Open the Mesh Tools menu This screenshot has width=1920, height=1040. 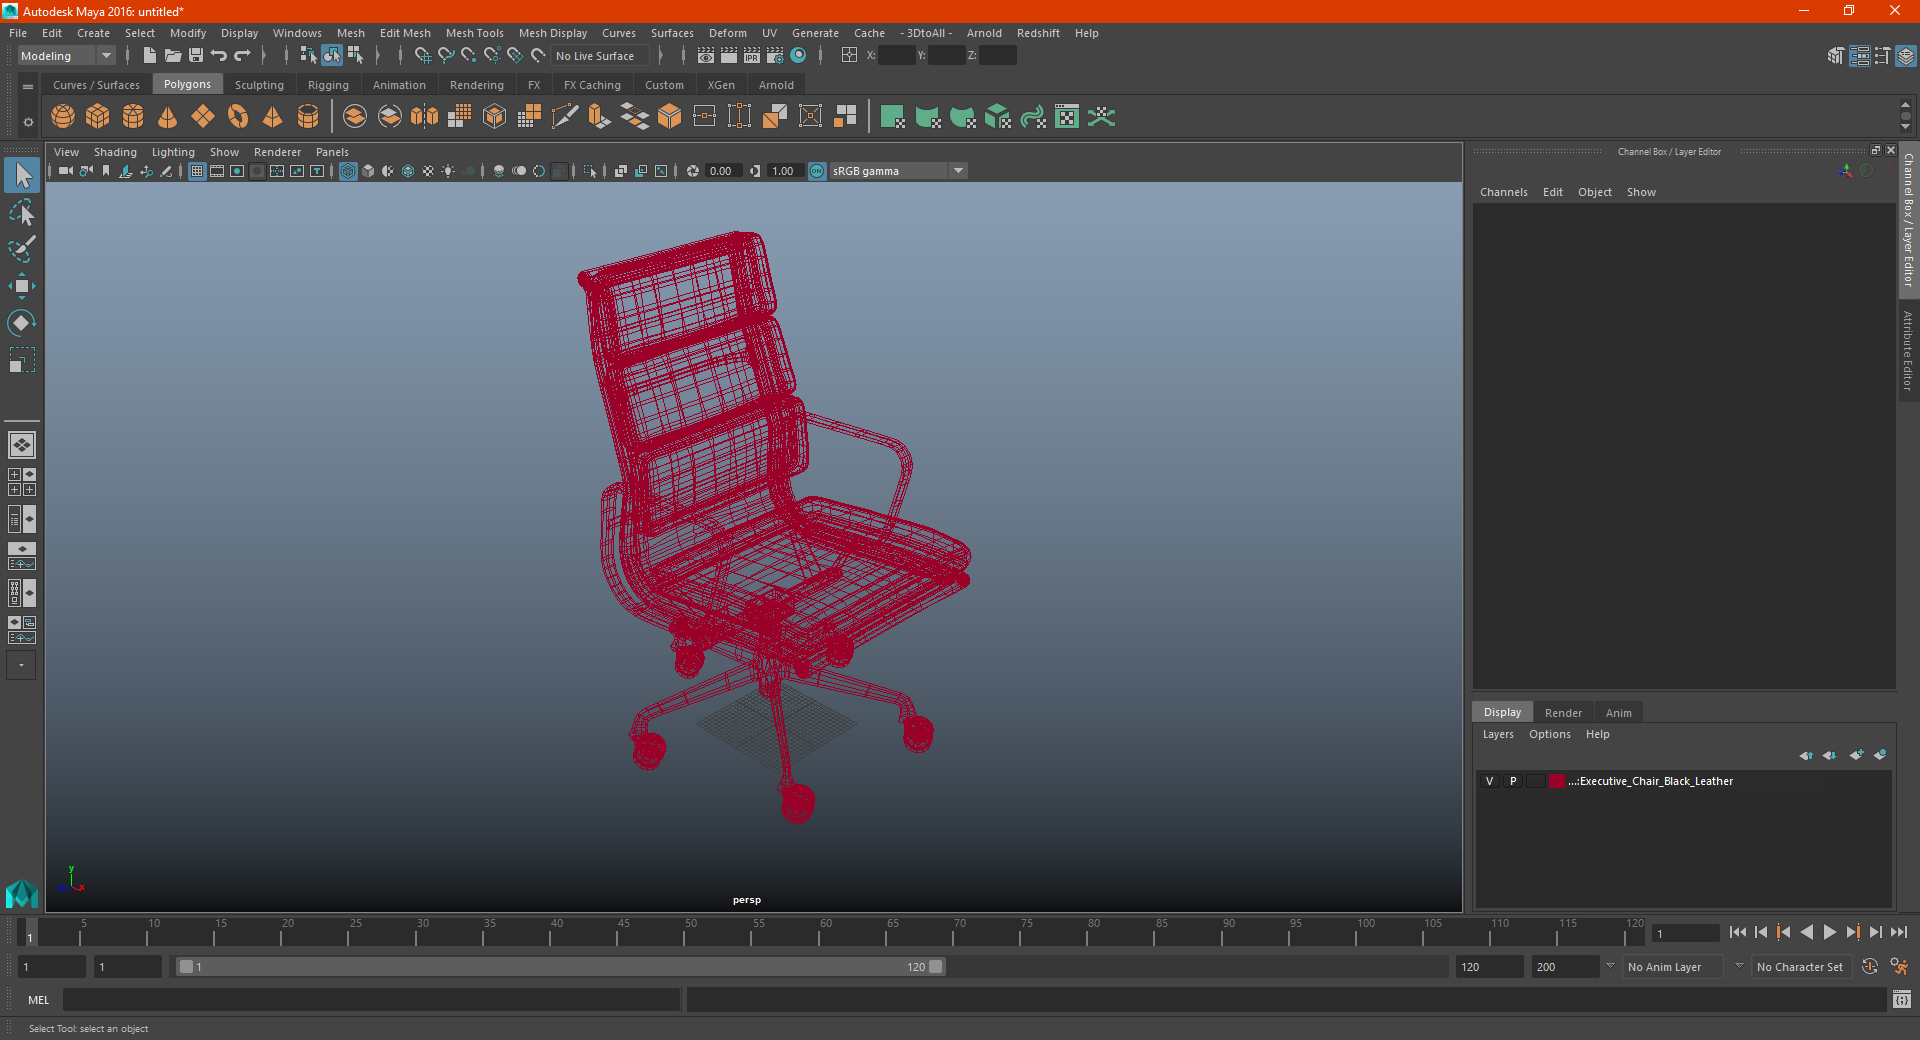click(474, 33)
